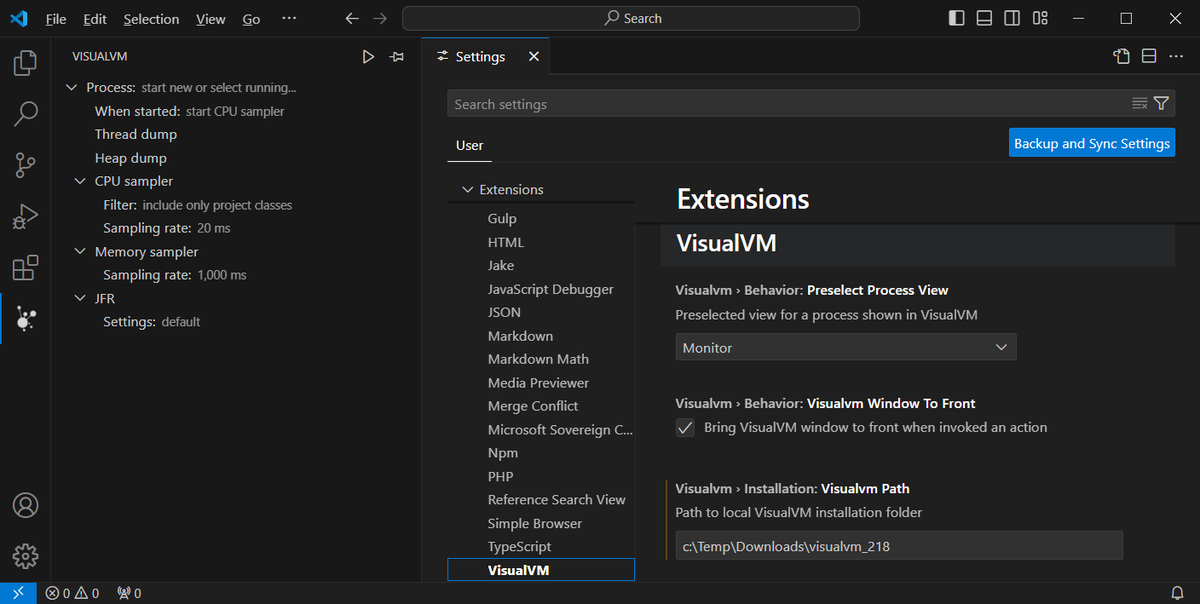
Task: Collapse the Extensions settings category
Action: point(467,189)
